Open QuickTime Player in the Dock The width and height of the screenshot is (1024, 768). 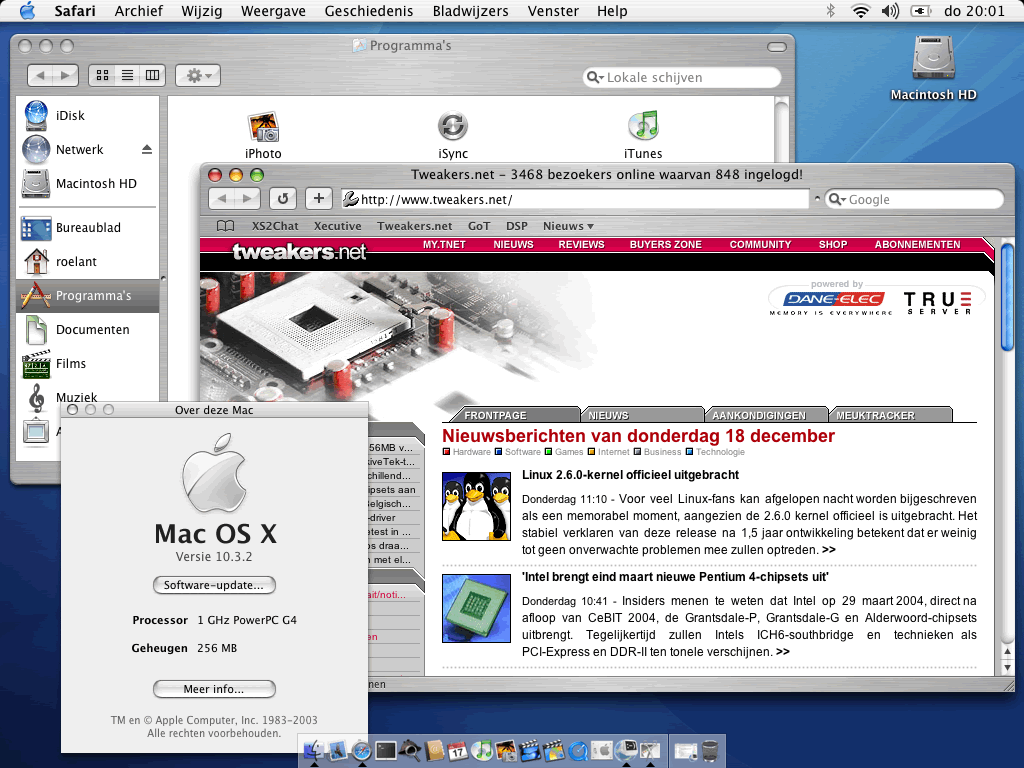(578, 751)
